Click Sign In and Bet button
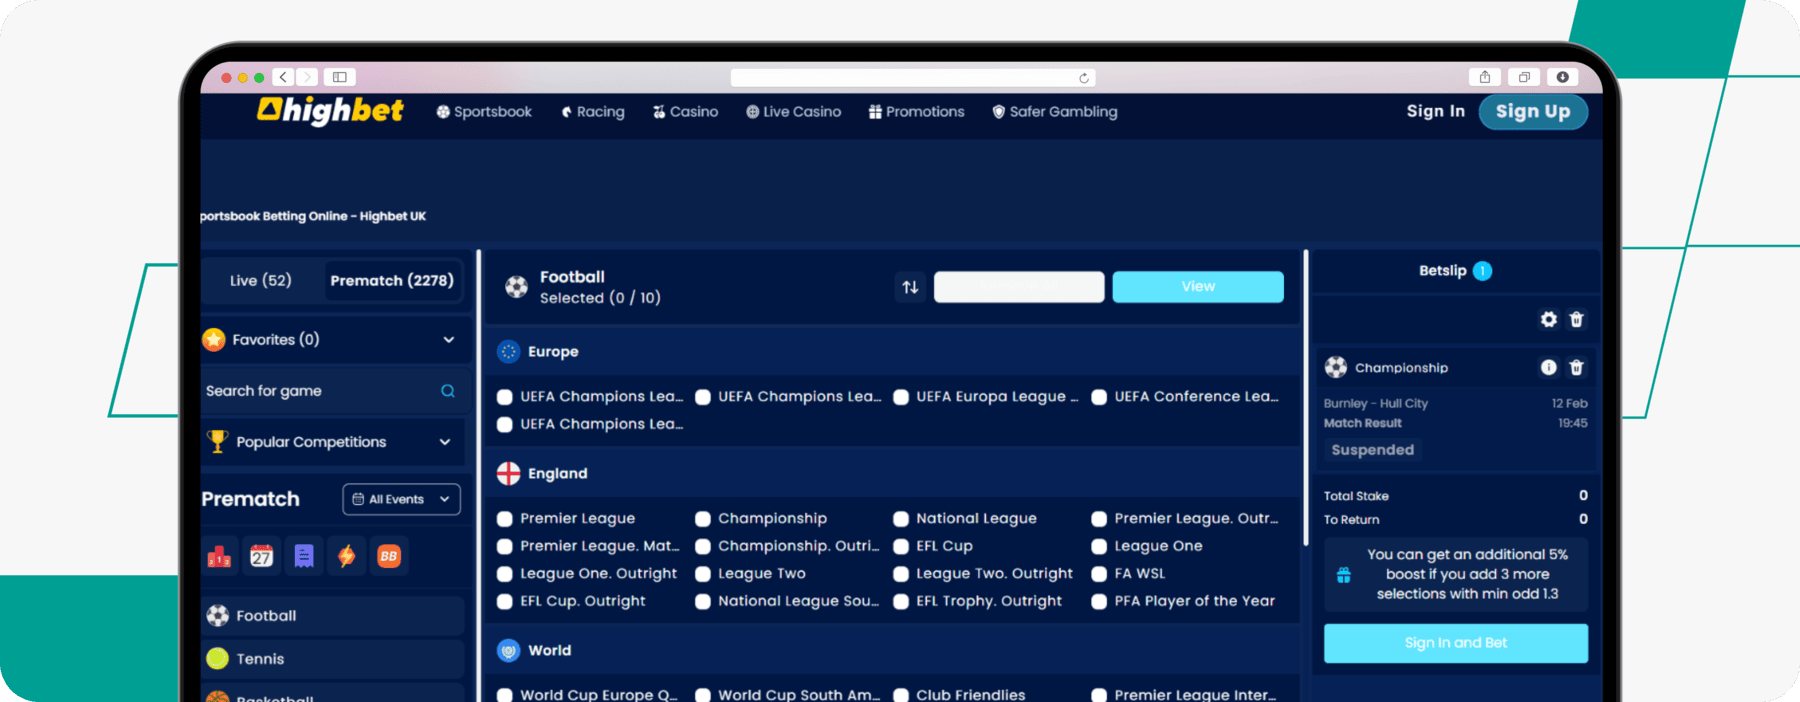The image size is (1800, 702). pos(1456,643)
